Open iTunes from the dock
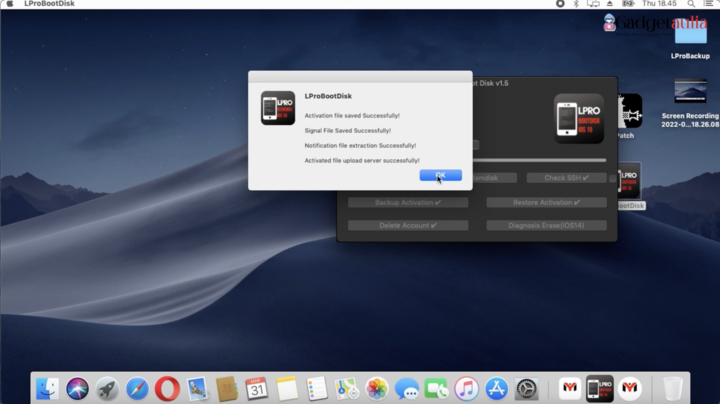The image size is (720, 404). (467, 389)
